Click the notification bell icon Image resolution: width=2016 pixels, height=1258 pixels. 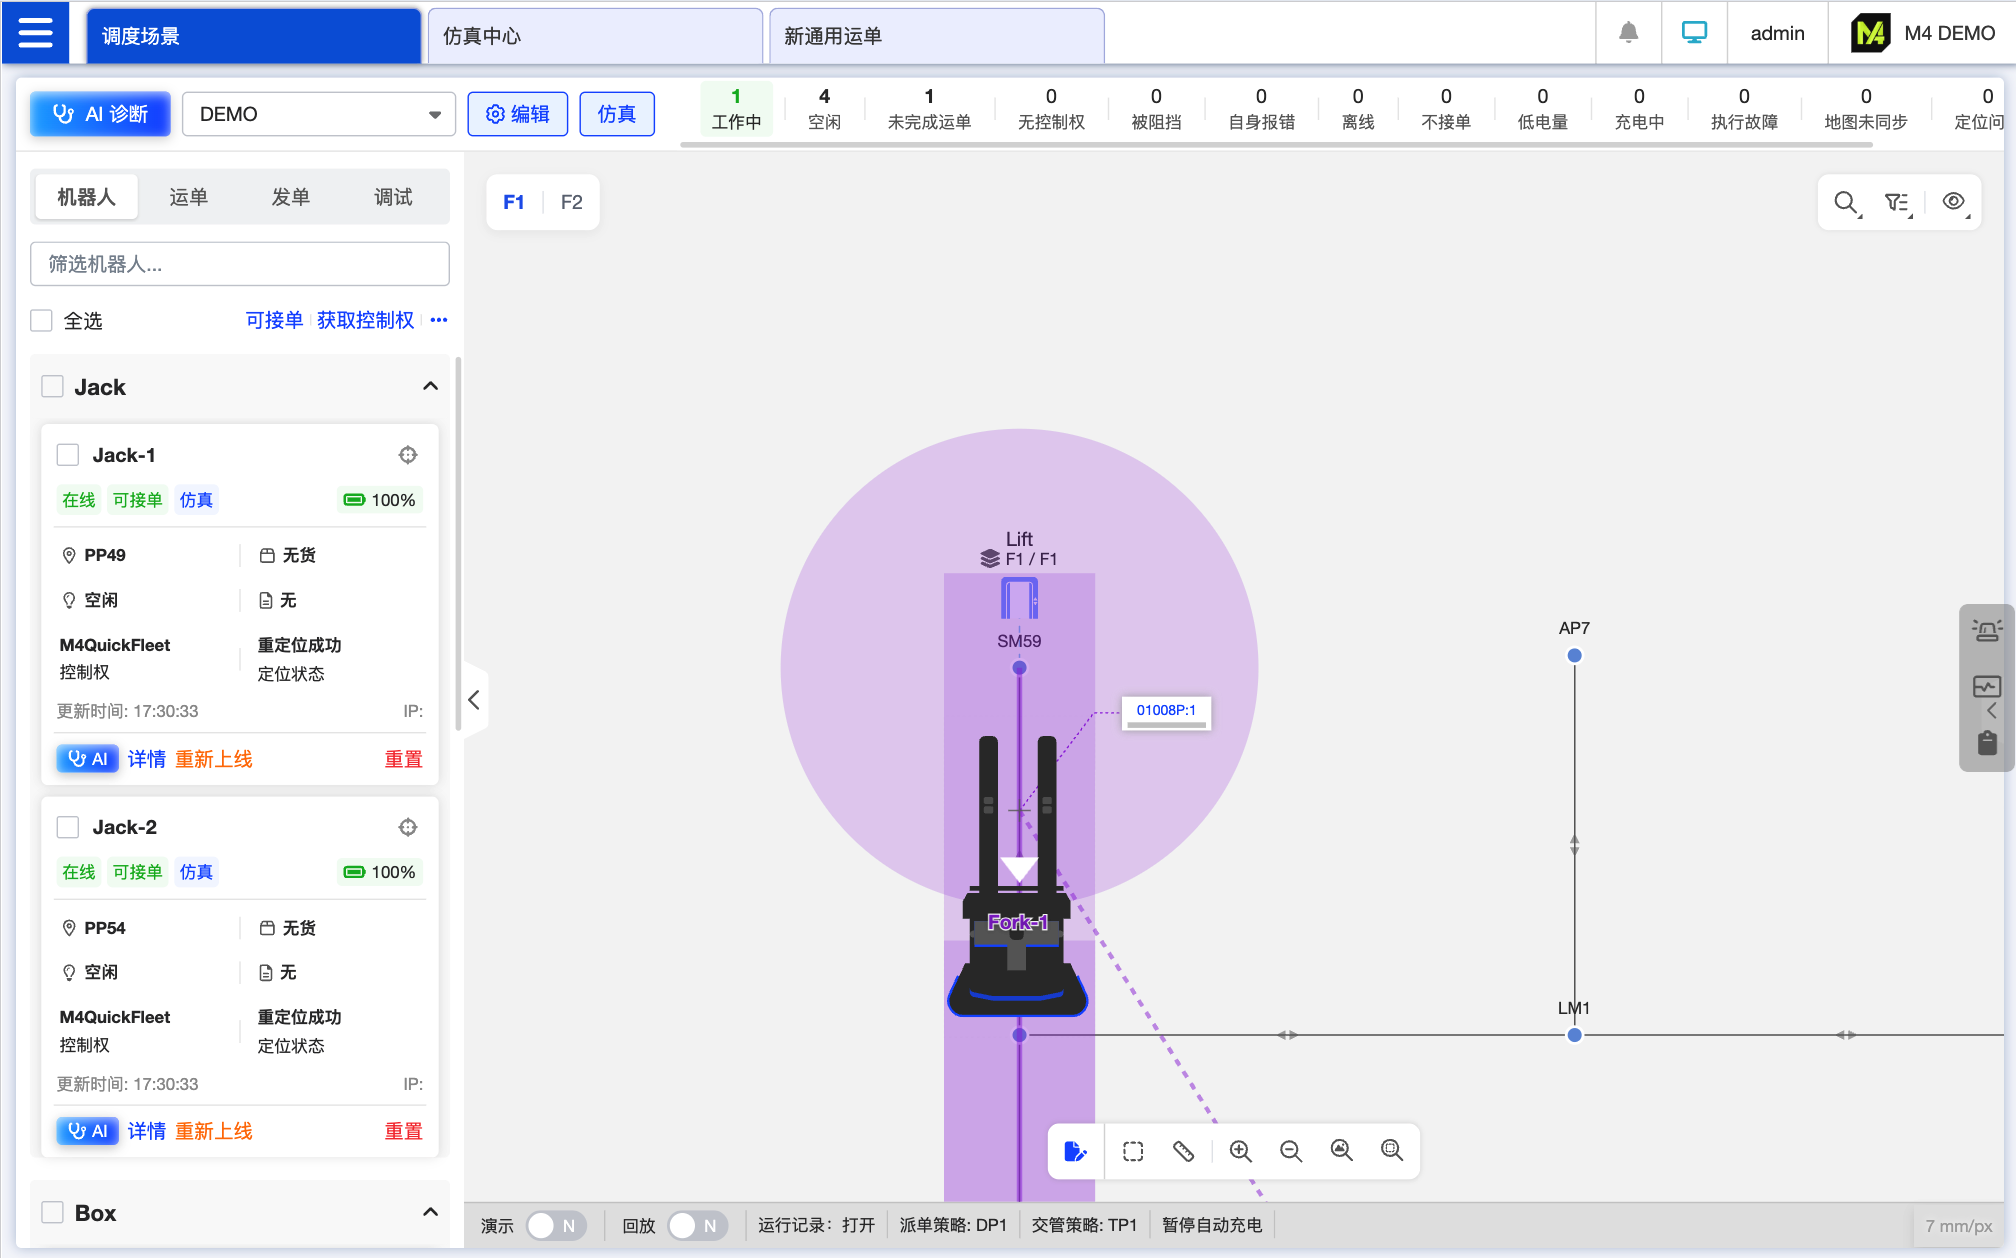tap(1628, 33)
